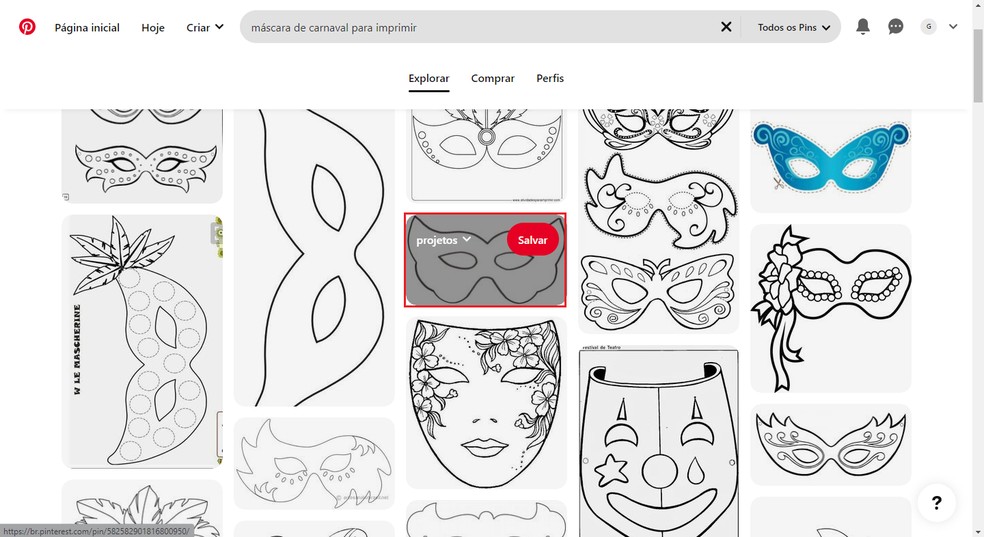Go to Página inicial
This screenshot has width=984, height=537.
click(87, 27)
